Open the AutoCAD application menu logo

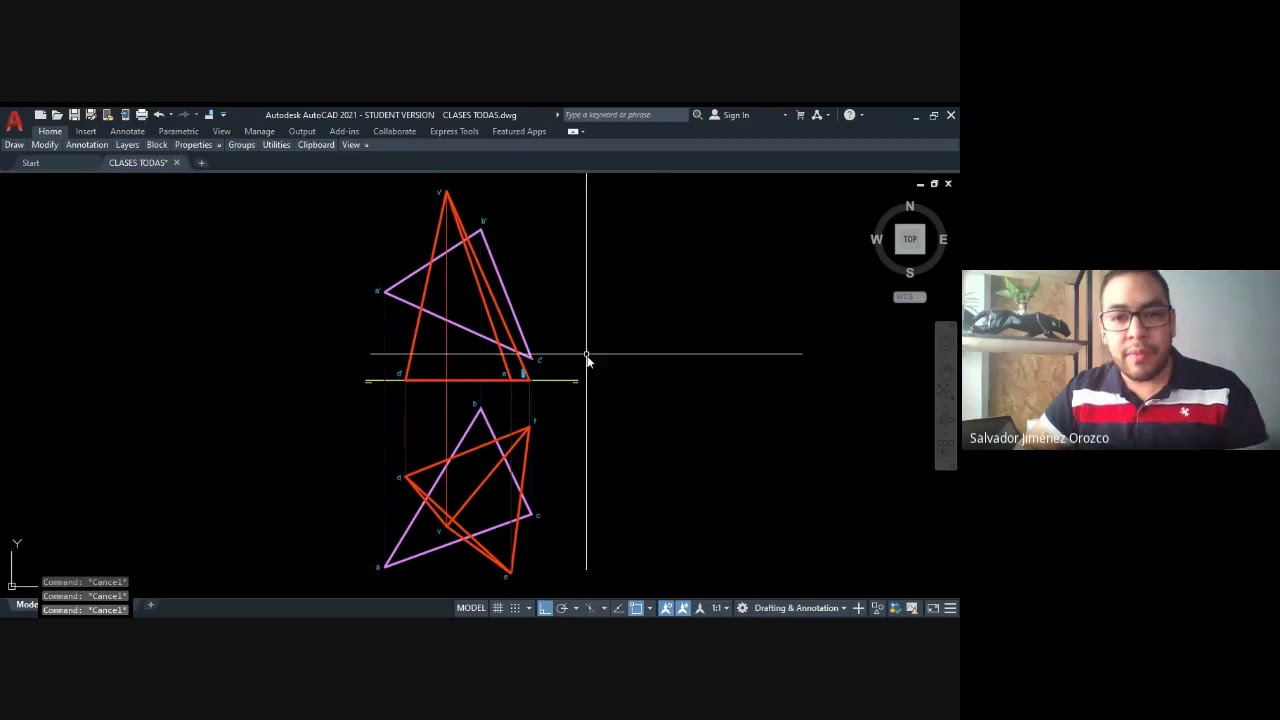click(x=14, y=120)
